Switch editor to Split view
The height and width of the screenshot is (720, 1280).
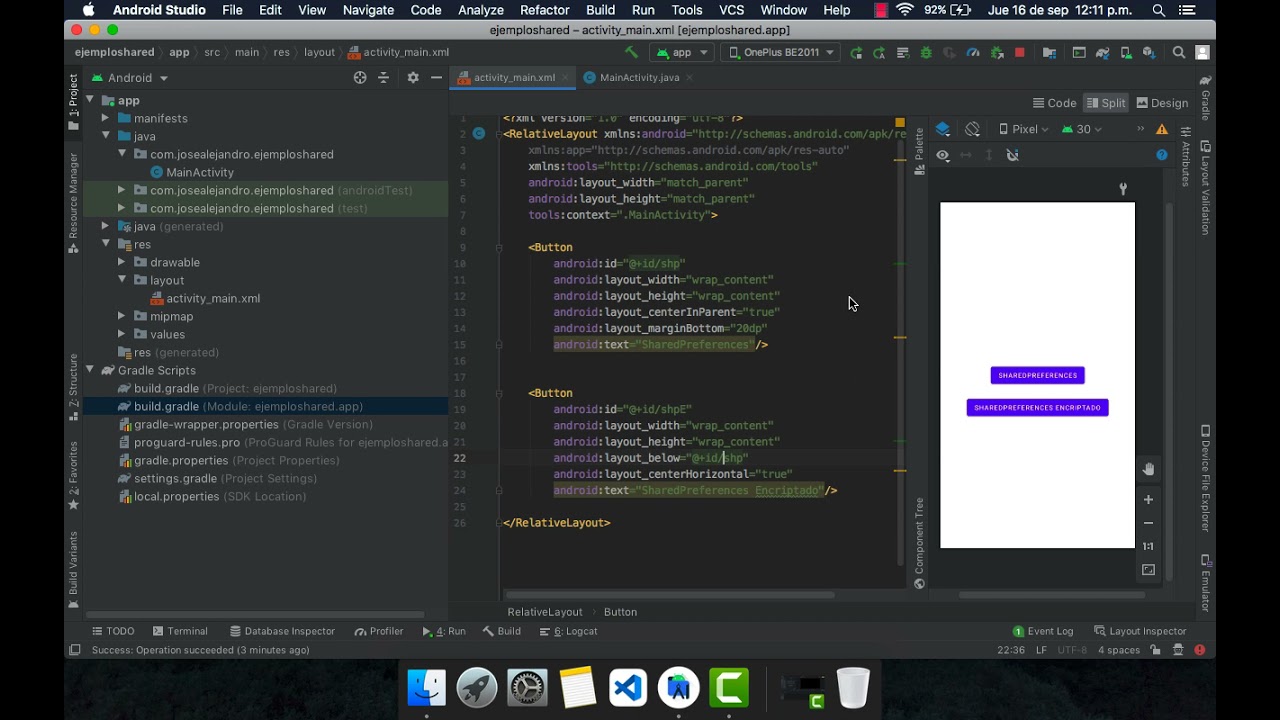coord(1105,103)
